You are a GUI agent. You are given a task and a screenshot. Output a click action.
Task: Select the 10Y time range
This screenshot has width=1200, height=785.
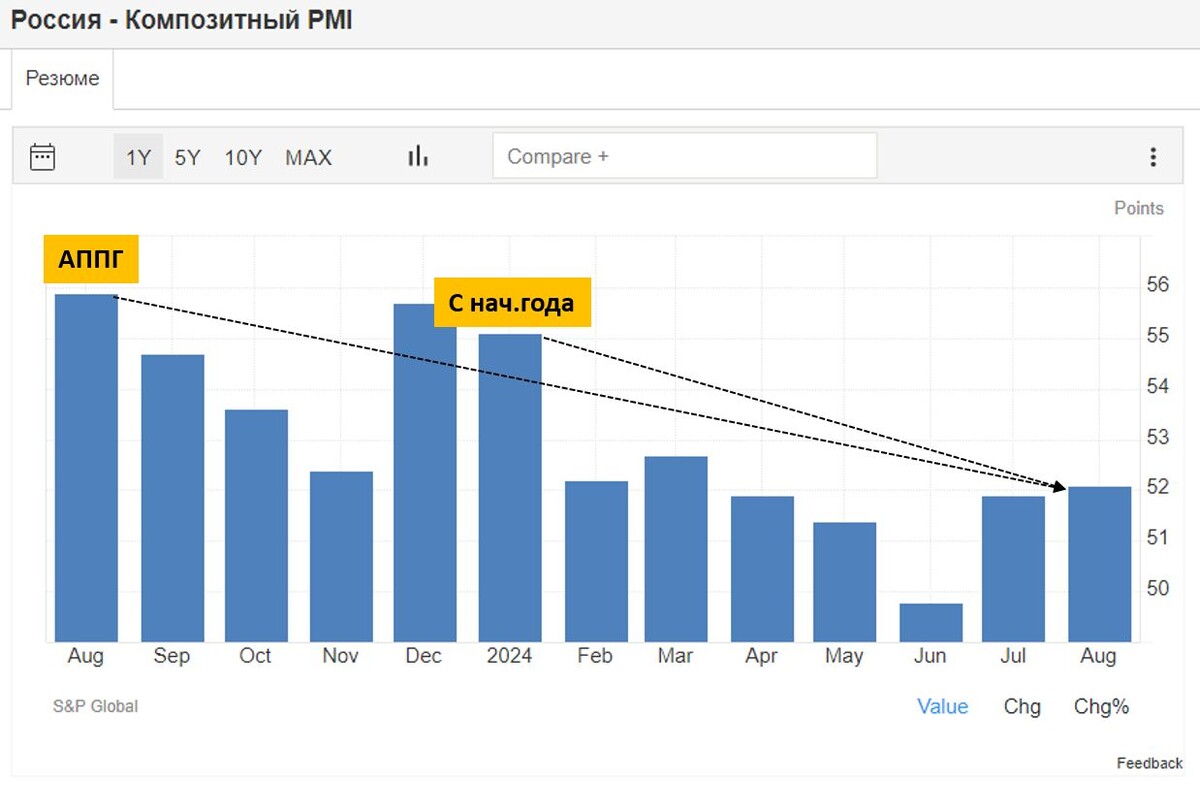[x=241, y=157]
